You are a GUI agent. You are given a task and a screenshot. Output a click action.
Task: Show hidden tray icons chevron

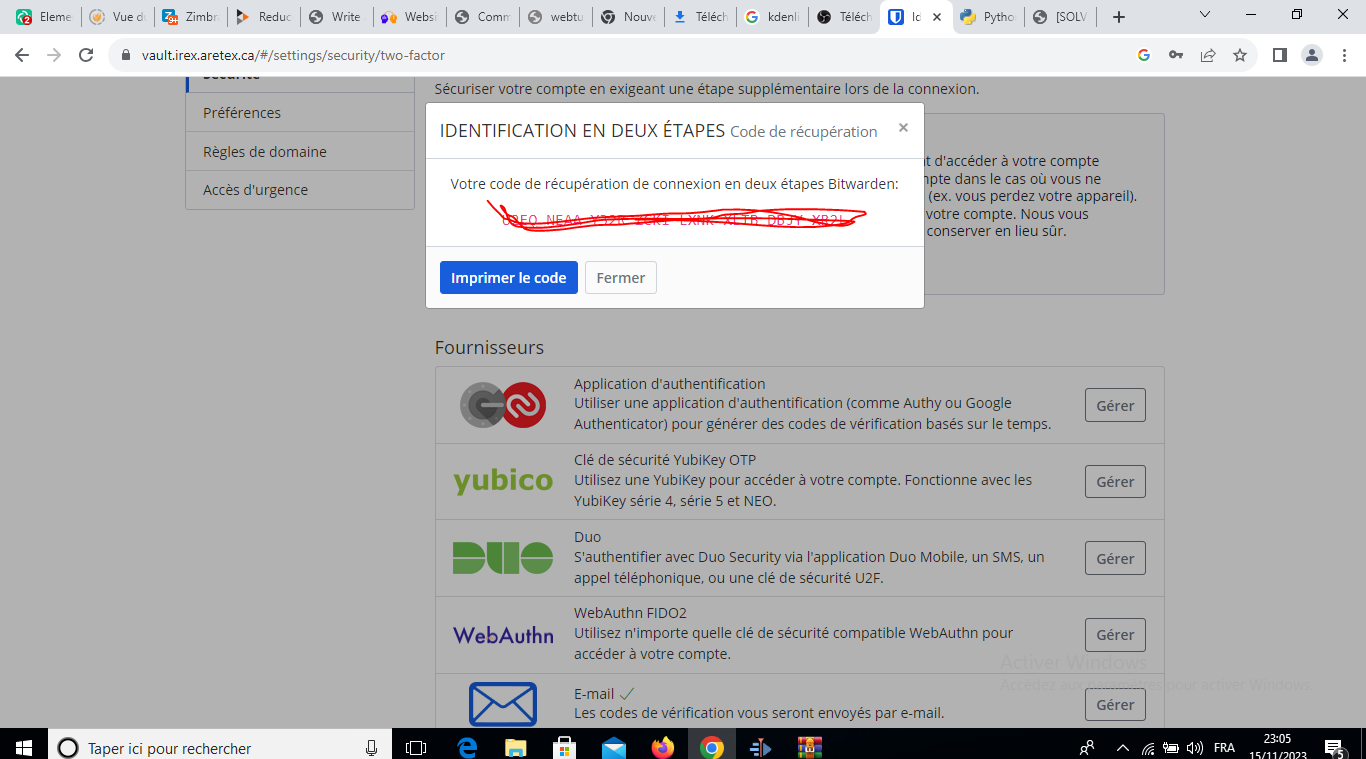pyautogui.click(x=1122, y=747)
